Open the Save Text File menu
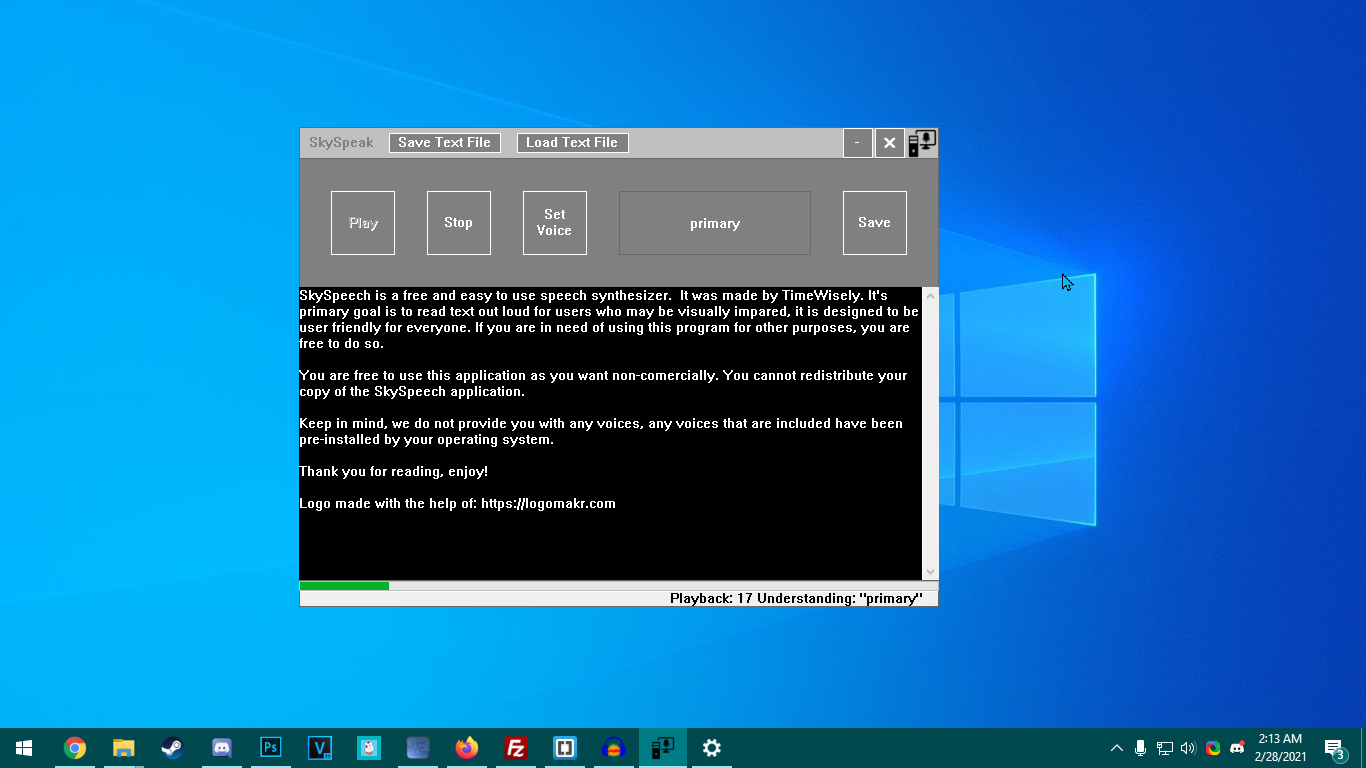Viewport: 1366px width, 768px height. pyautogui.click(x=444, y=143)
